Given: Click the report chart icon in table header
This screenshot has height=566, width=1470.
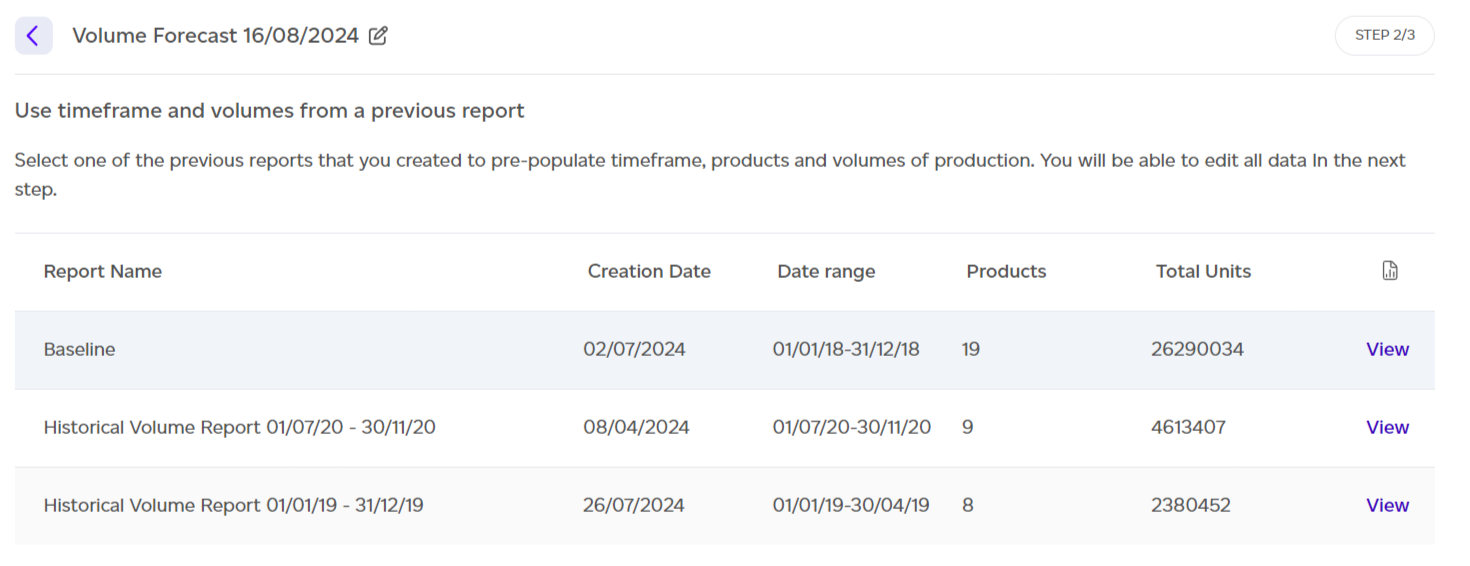Looking at the screenshot, I should pyautogui.click(x=1389, y=271).
